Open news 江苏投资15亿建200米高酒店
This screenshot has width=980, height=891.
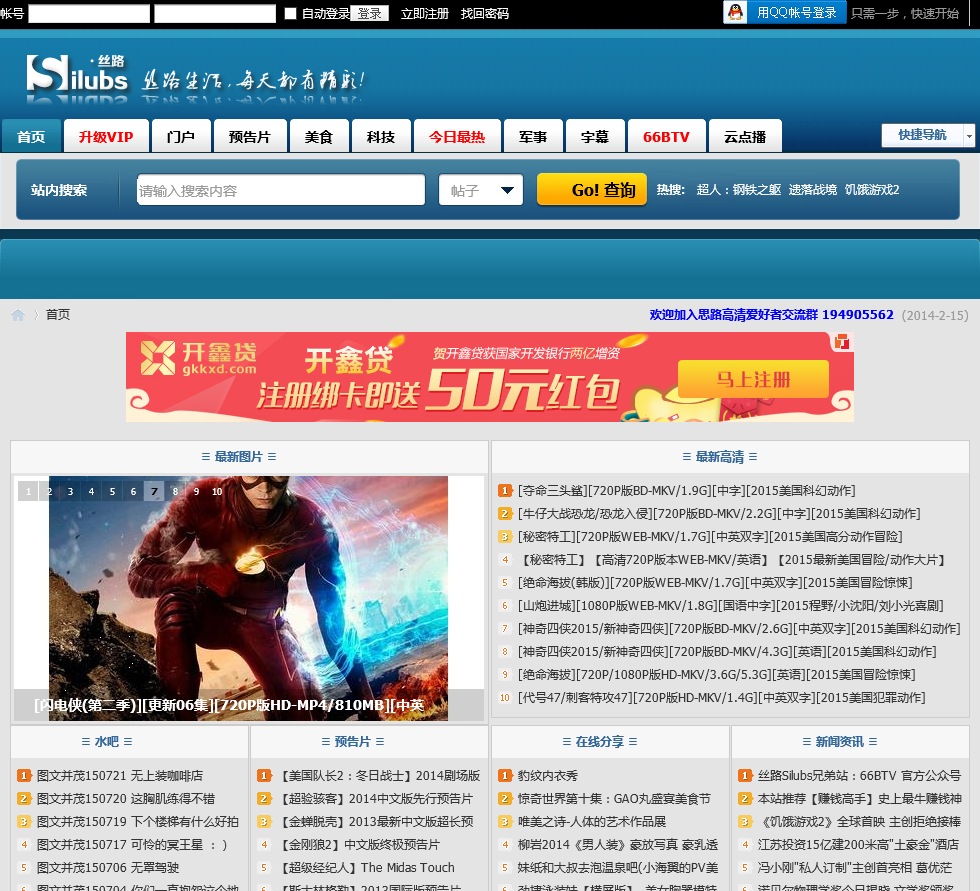[x=858, y=844]
